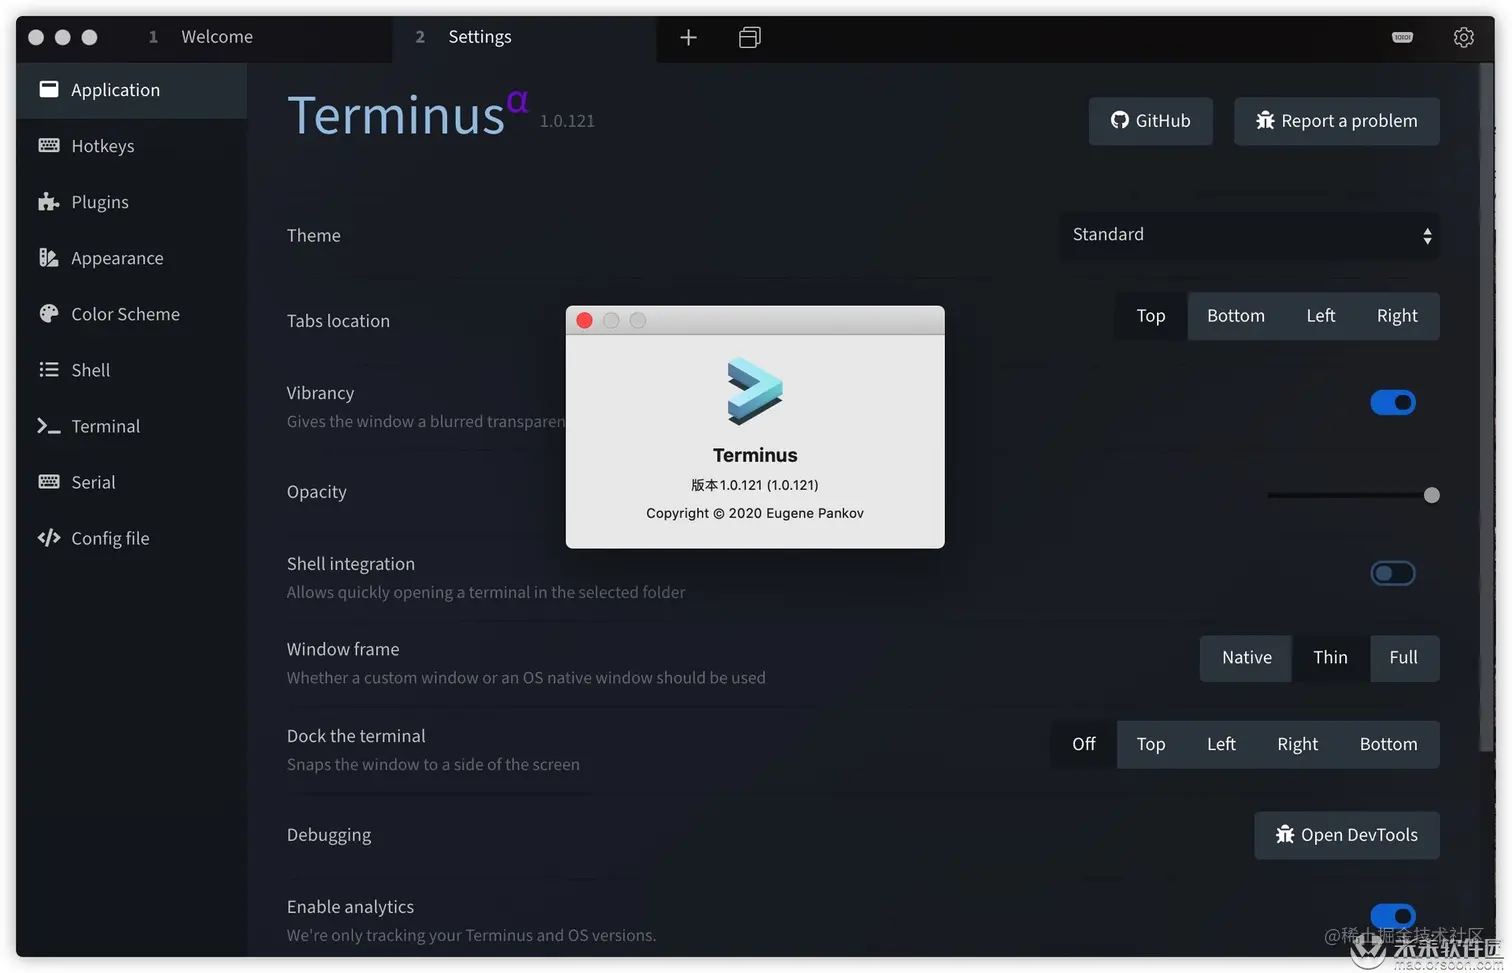Click the Terminus logo in About dialog
This screenshot has height=973, width=1512.
[x=755, y=391]
